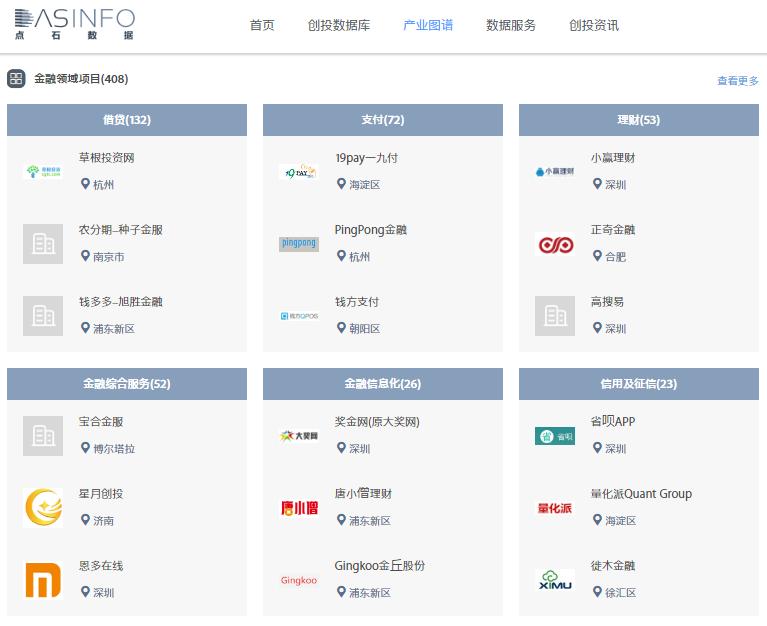Open the 小赢理财 project title
Image resolution: width=767 pixels, height=626 pixels.
coord(613,158)
